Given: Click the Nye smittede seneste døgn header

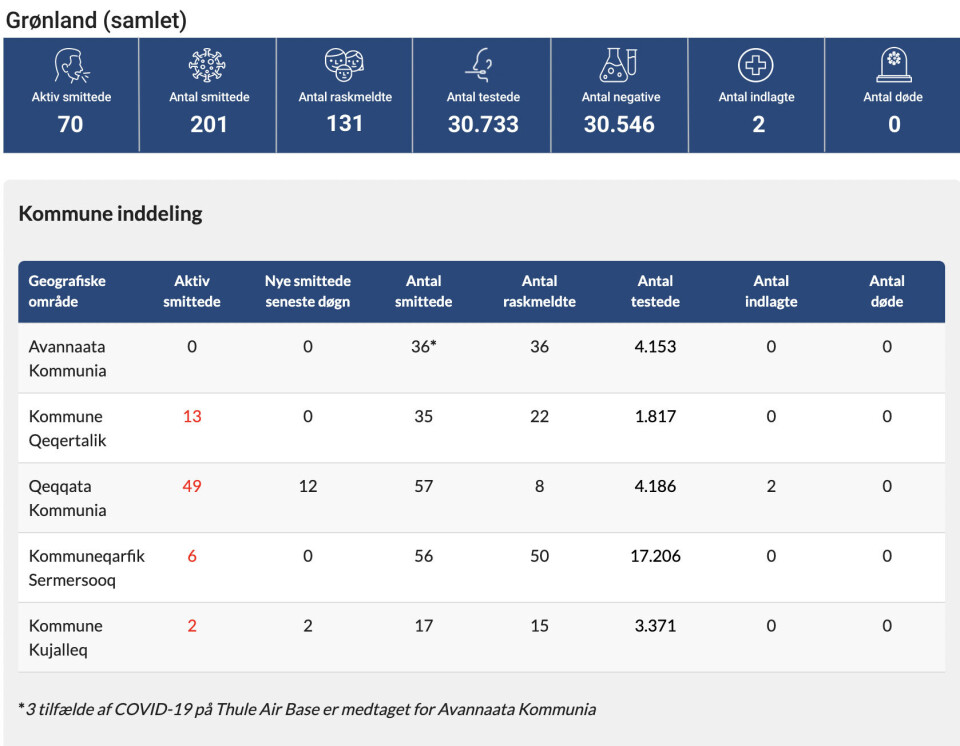Looking at the screenshot, I should [x=307, y=291].
